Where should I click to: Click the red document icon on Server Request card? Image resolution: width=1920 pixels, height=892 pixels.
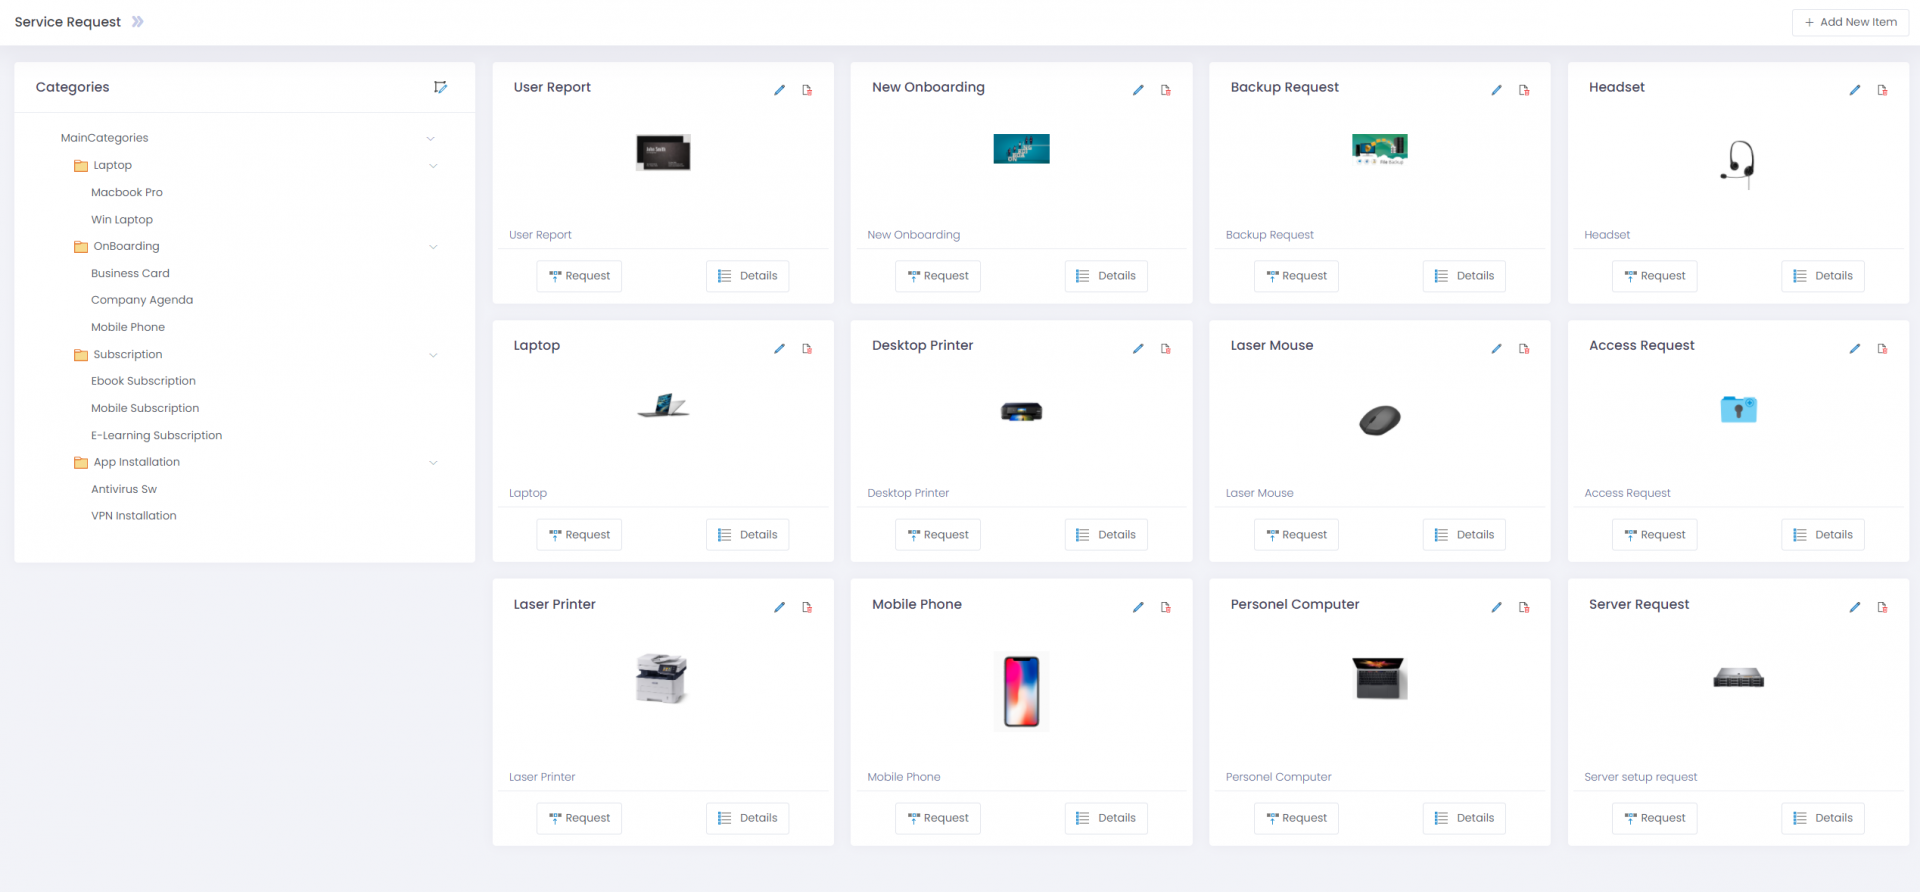coord(1882,607)
